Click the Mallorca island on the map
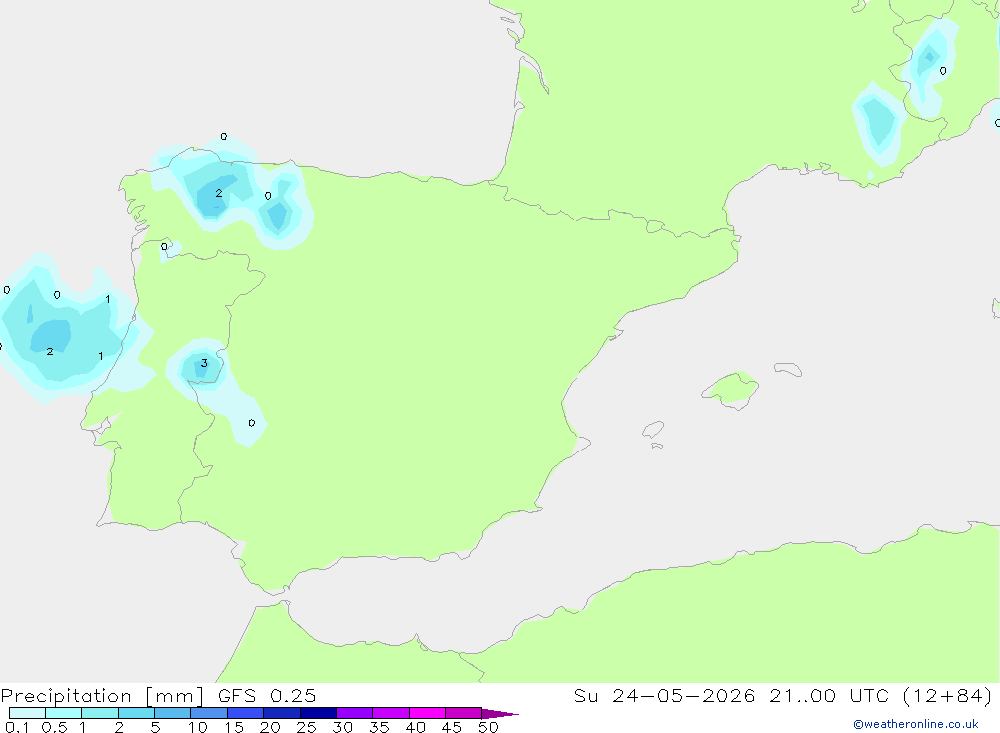The image size is (1000, 733). coord(731,389)
